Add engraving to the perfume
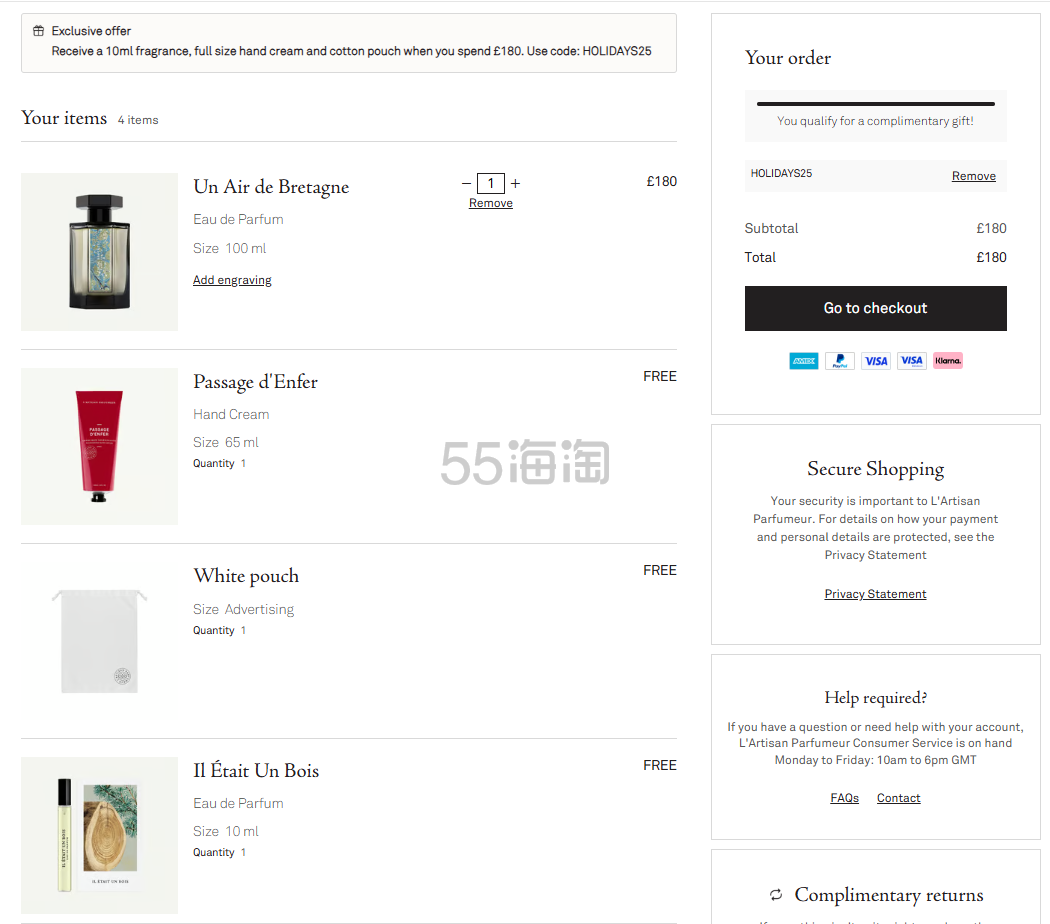 tap(232, 280)
